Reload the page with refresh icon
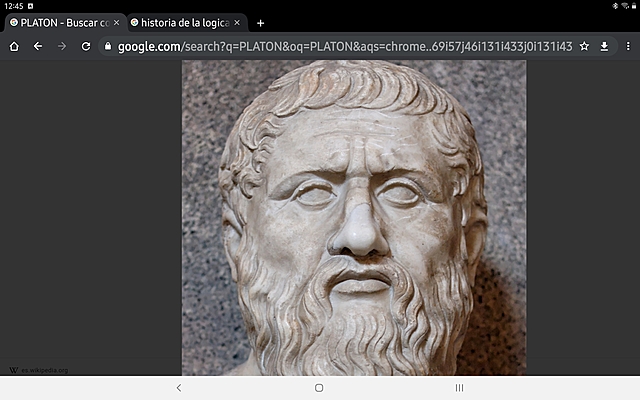The height and width of the screenshot is (400, 640). coord(86,47)
